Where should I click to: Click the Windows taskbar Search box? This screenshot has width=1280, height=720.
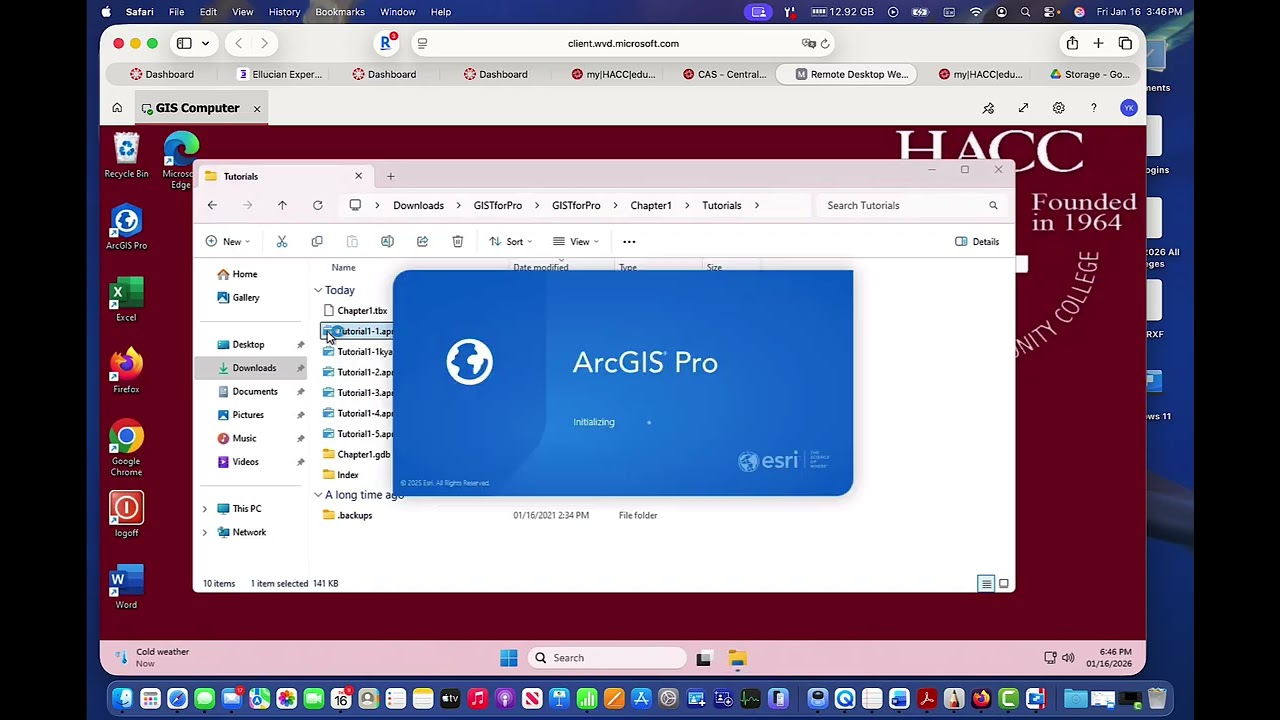point(608,658)
